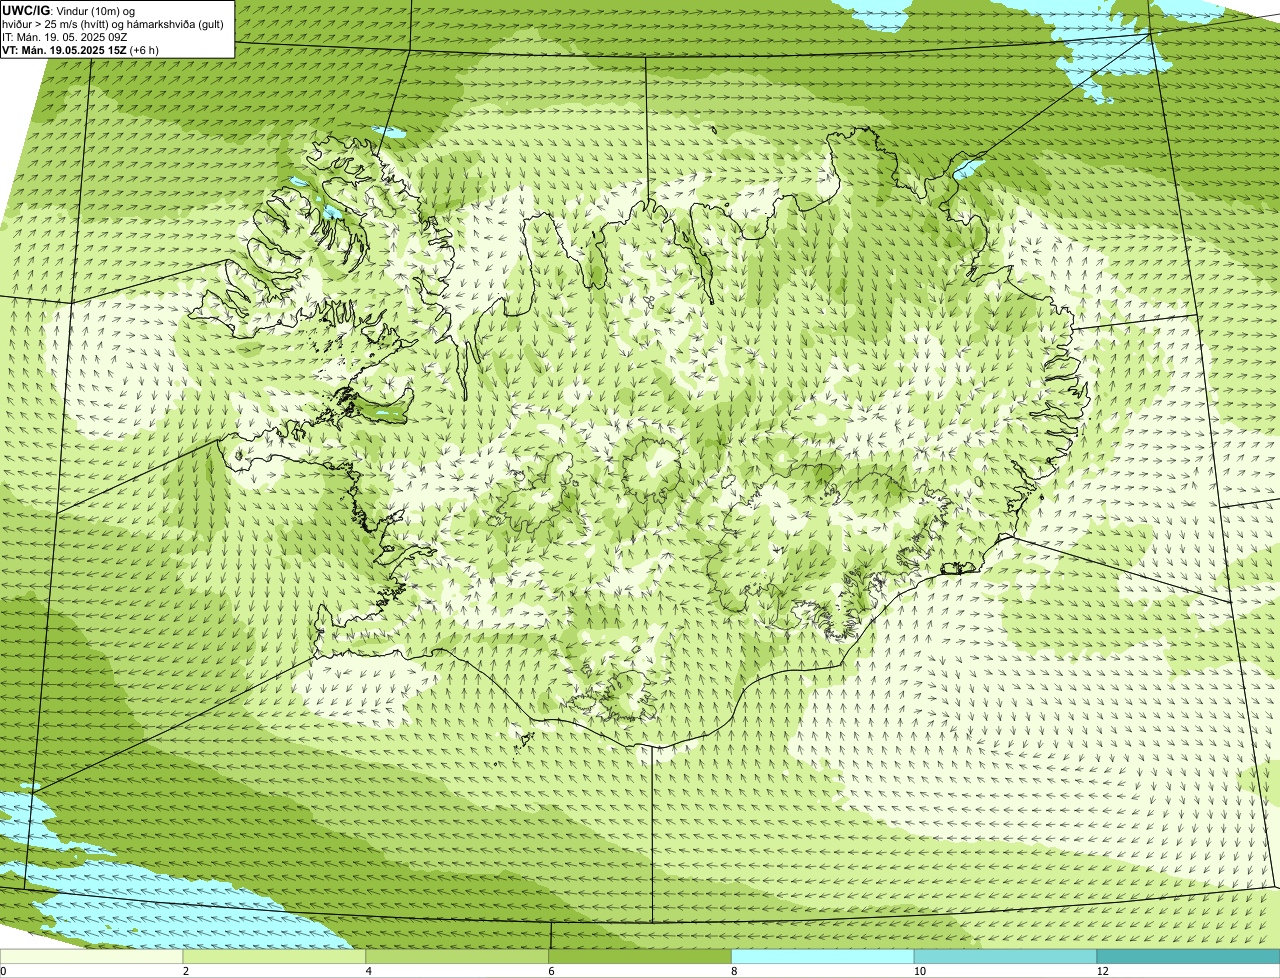This screenshot has height=978, width=1280.
Task: Click the 2–4 light green legend segment
Action: 275,957
